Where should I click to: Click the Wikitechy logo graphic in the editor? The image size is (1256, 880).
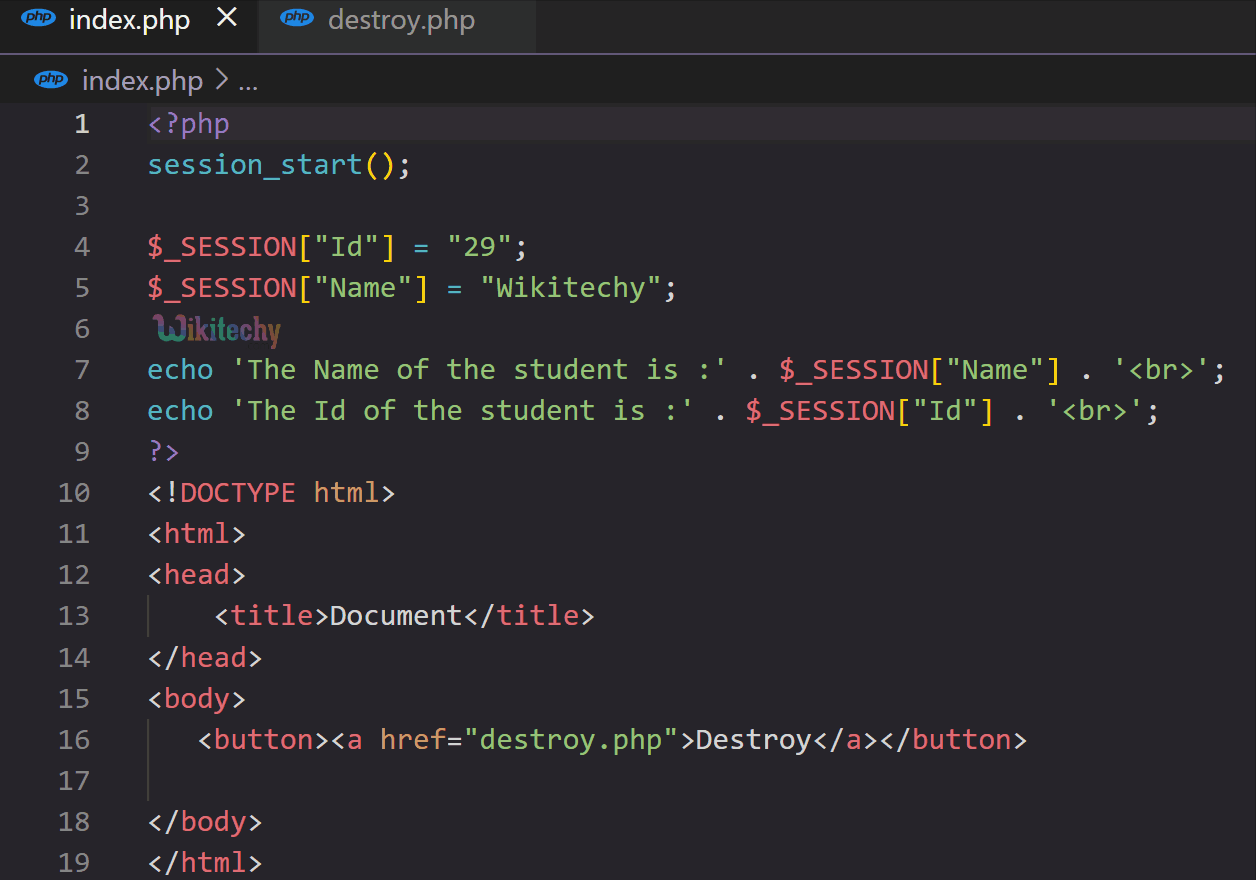pos(215,328)
